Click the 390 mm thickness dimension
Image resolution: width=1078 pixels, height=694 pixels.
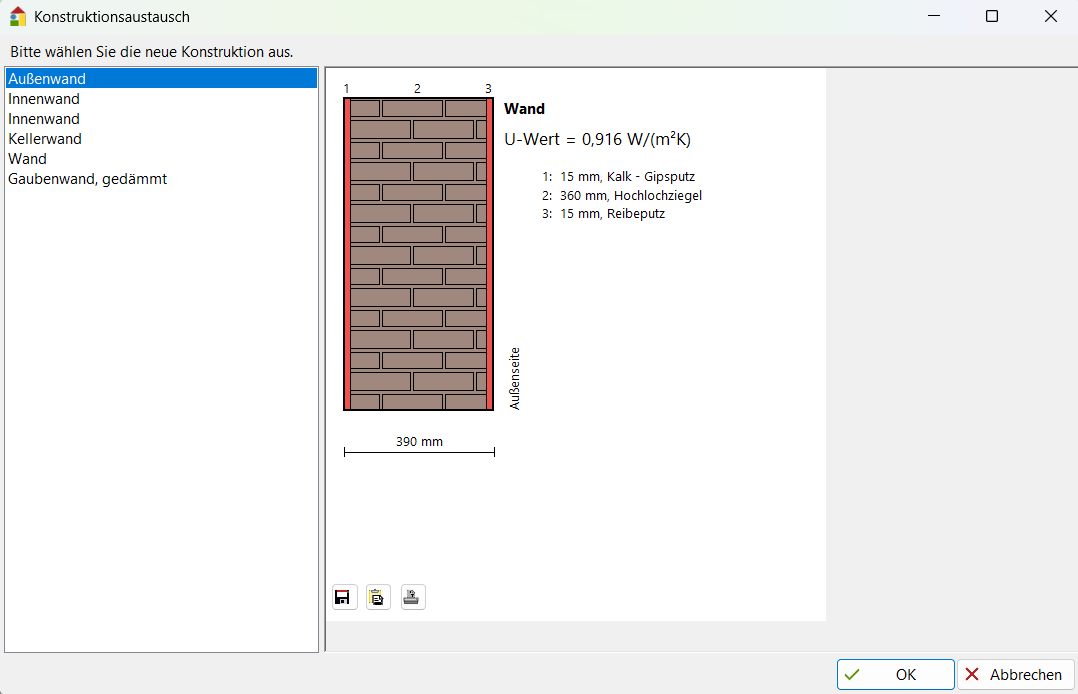click(x=419, y=442)
